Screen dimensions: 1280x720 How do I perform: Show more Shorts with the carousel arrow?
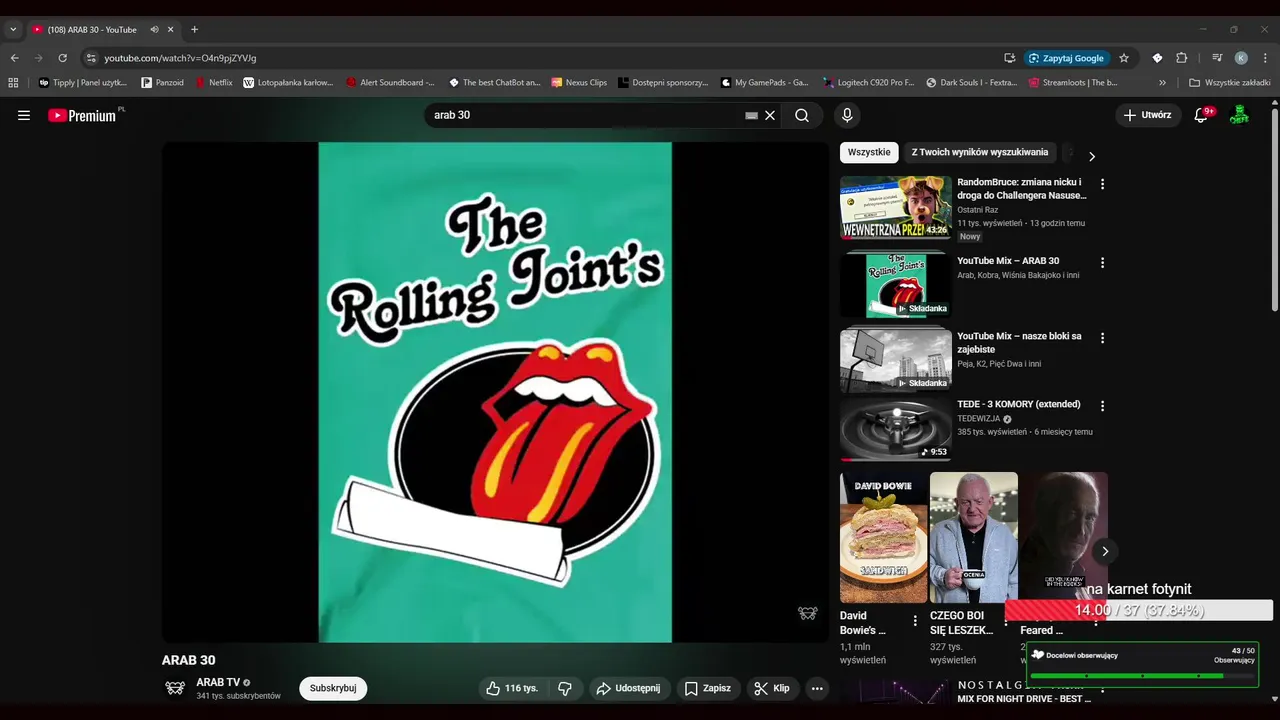point(1105,551)
